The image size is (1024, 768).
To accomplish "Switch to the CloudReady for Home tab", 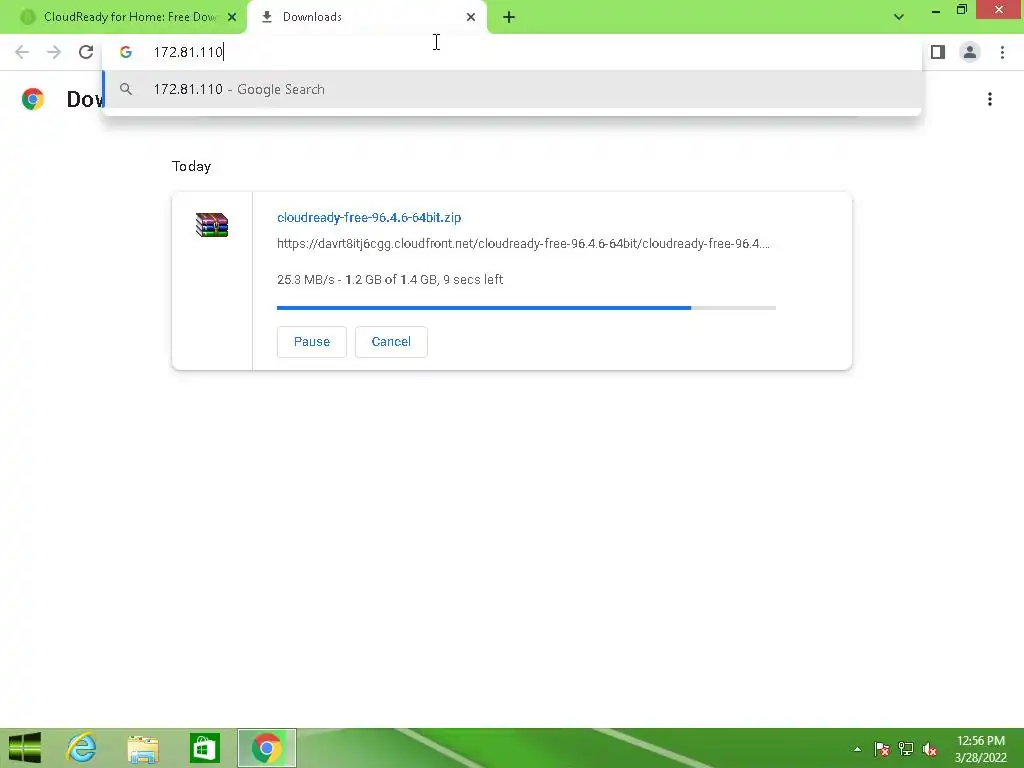I will click(129, 17).
